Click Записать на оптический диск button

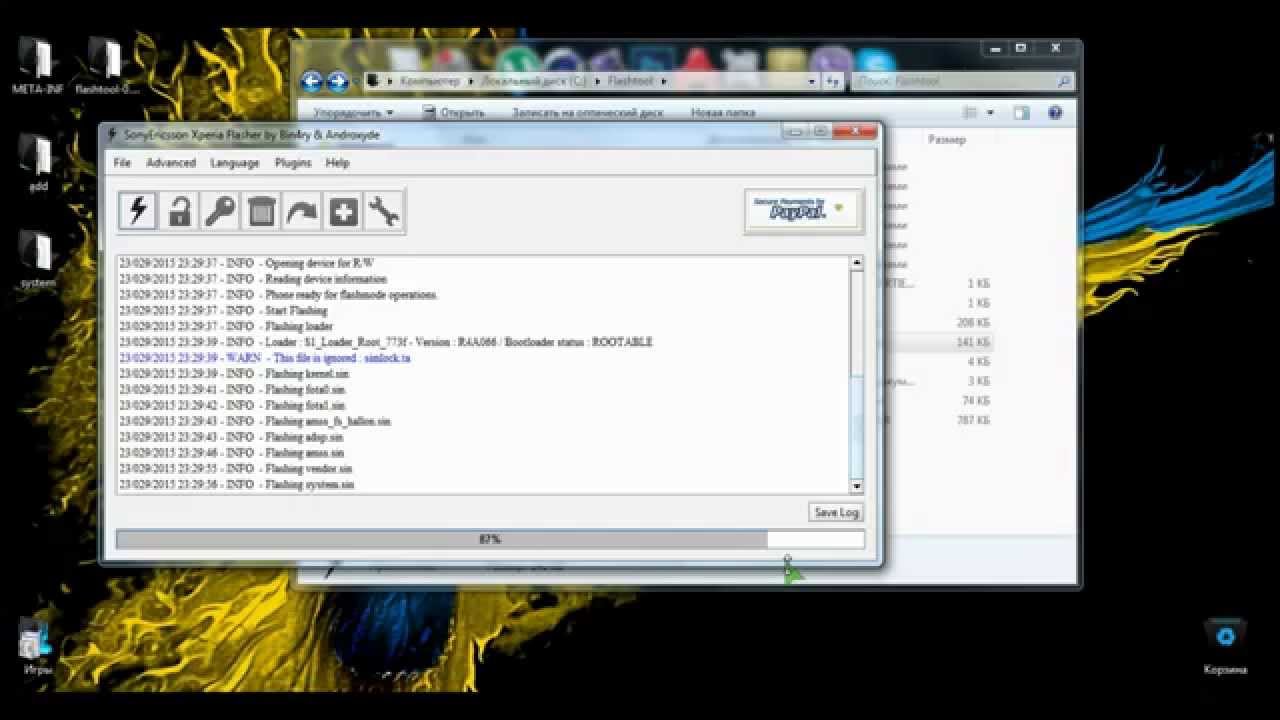coord(587,113)
